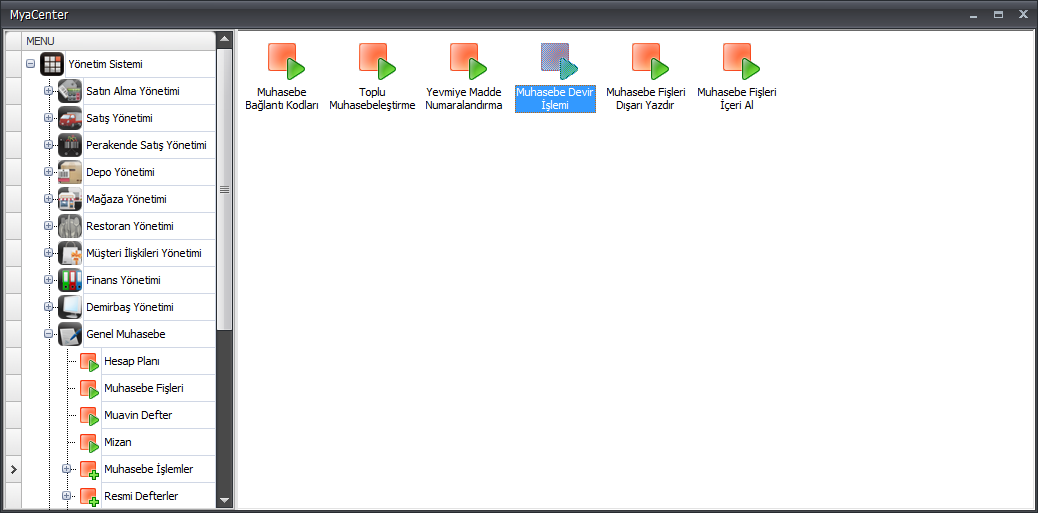
Task: Click the Müşteri İlişkileri Yönetimi icon
Action: point(70,254)
